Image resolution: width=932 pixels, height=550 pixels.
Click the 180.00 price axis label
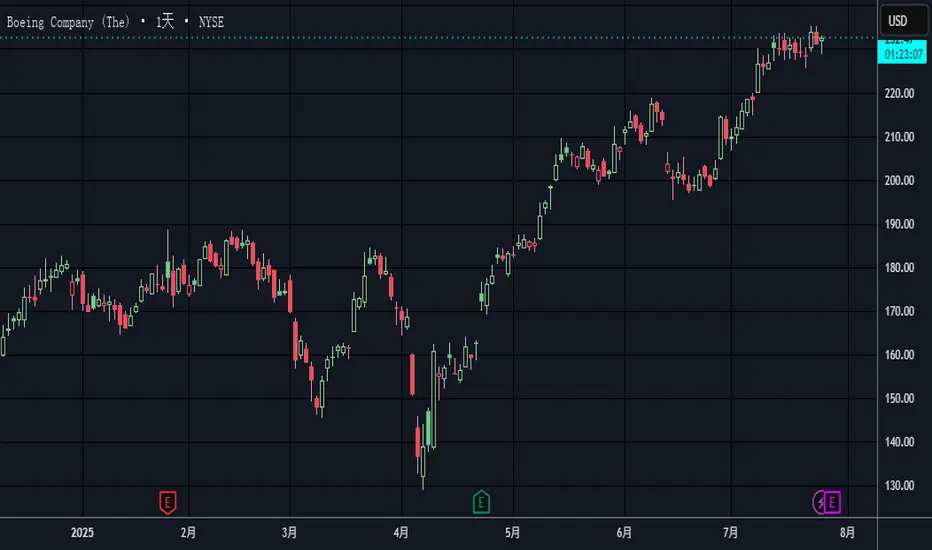[899, 268]
